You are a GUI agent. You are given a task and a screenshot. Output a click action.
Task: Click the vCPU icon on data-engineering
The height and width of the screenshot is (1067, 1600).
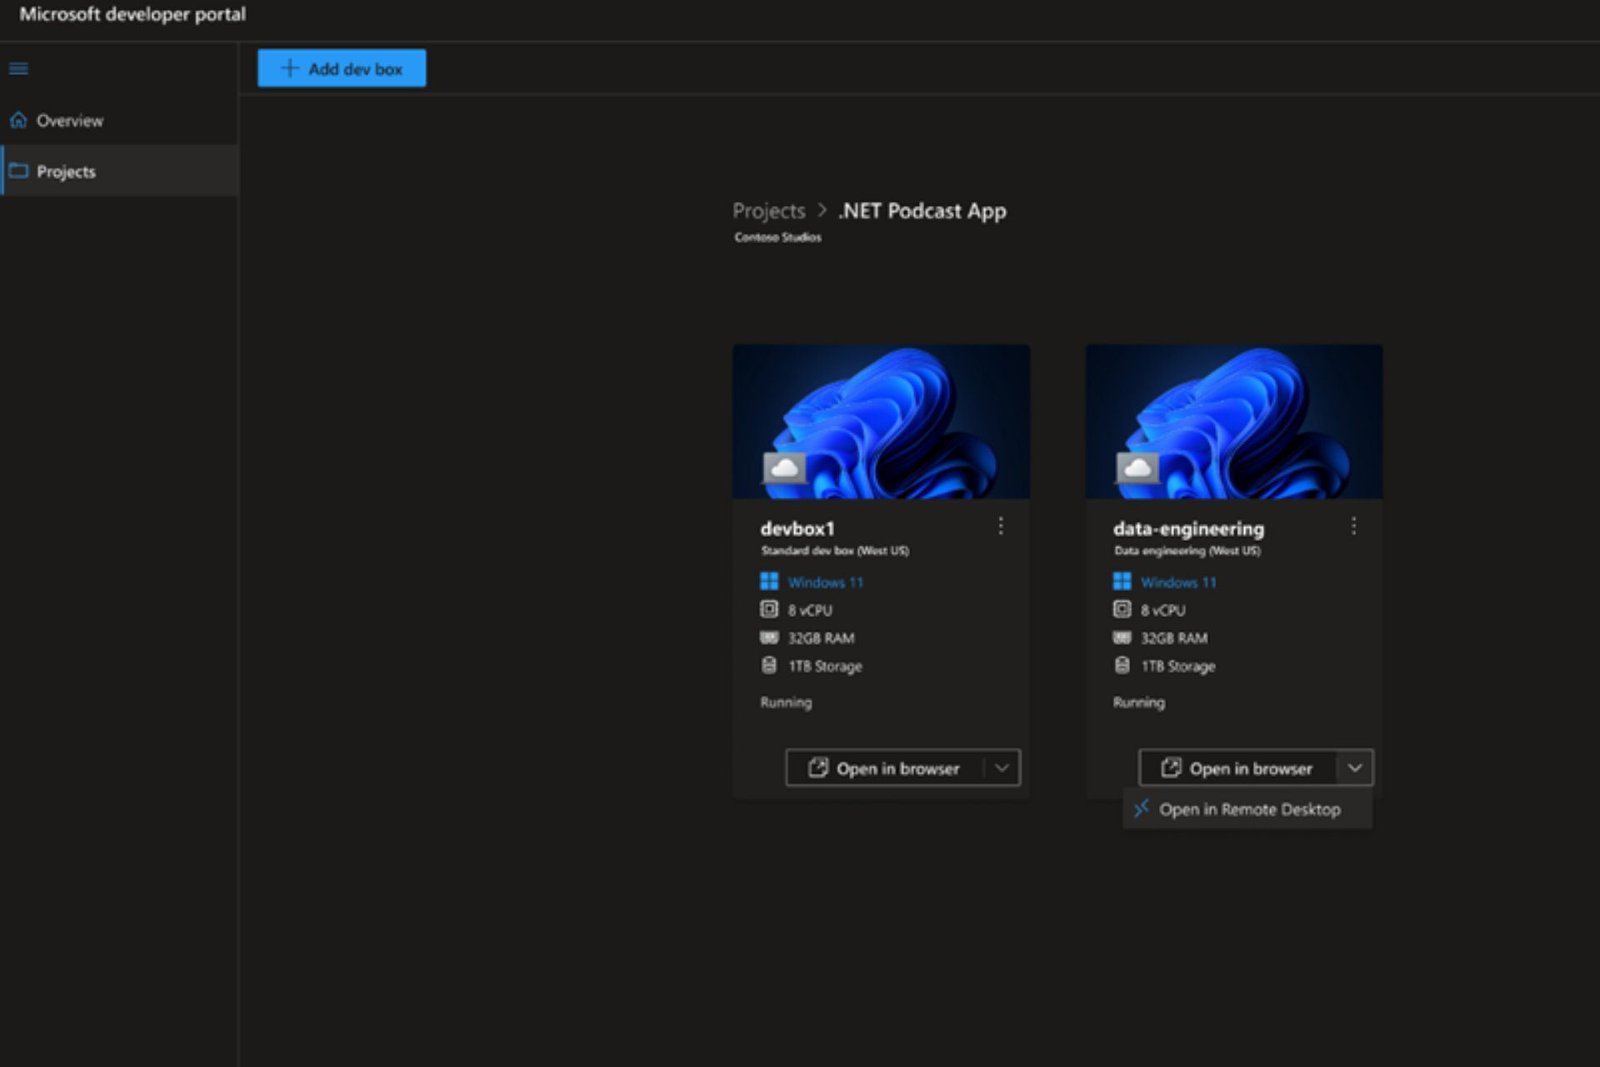[1122, 609]
